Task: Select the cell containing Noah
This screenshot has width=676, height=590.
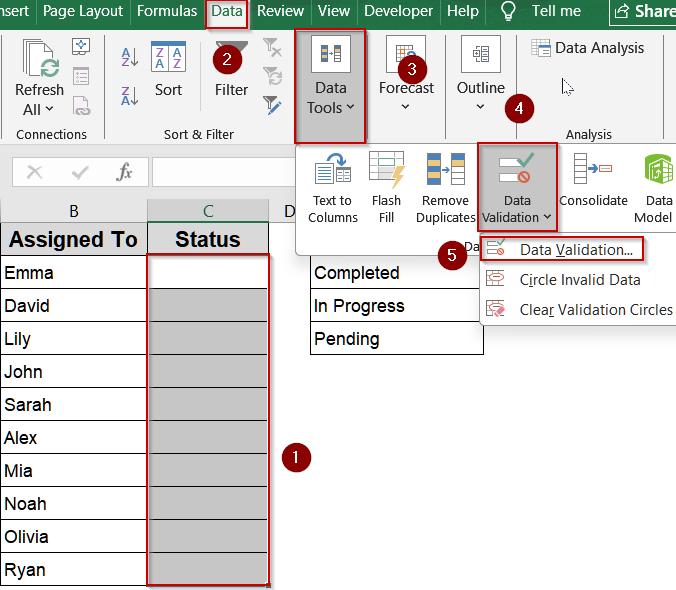Action: point(74,503)
